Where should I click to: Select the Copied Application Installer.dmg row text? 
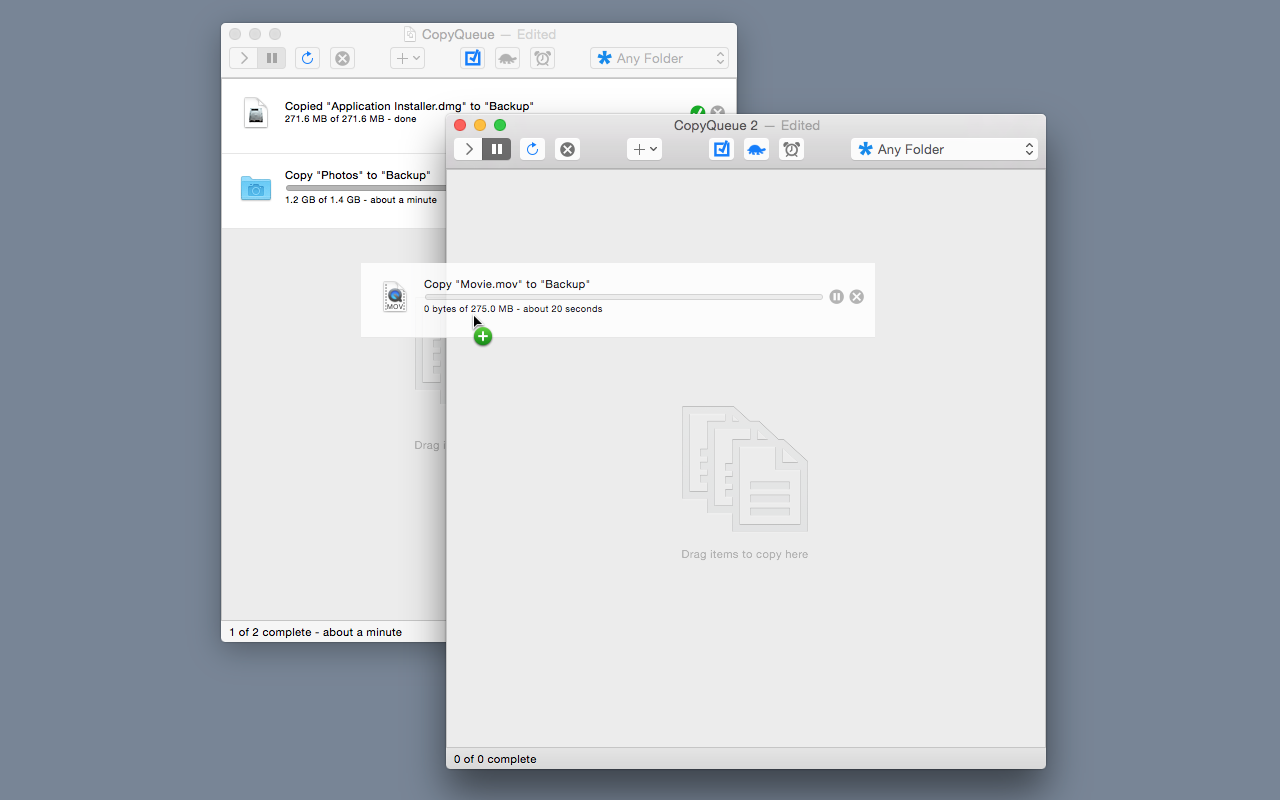point(409,106)
